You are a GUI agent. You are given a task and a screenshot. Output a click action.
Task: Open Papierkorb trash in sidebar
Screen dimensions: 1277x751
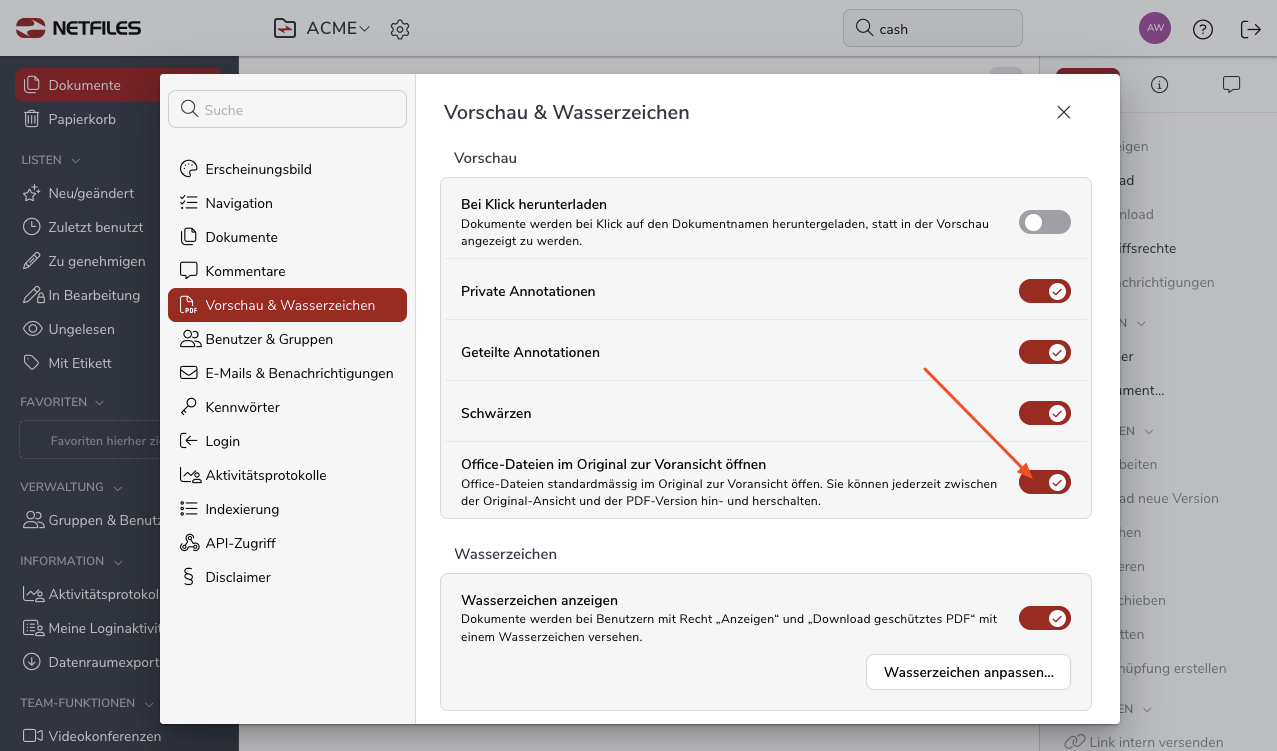(x=82, y=119)
